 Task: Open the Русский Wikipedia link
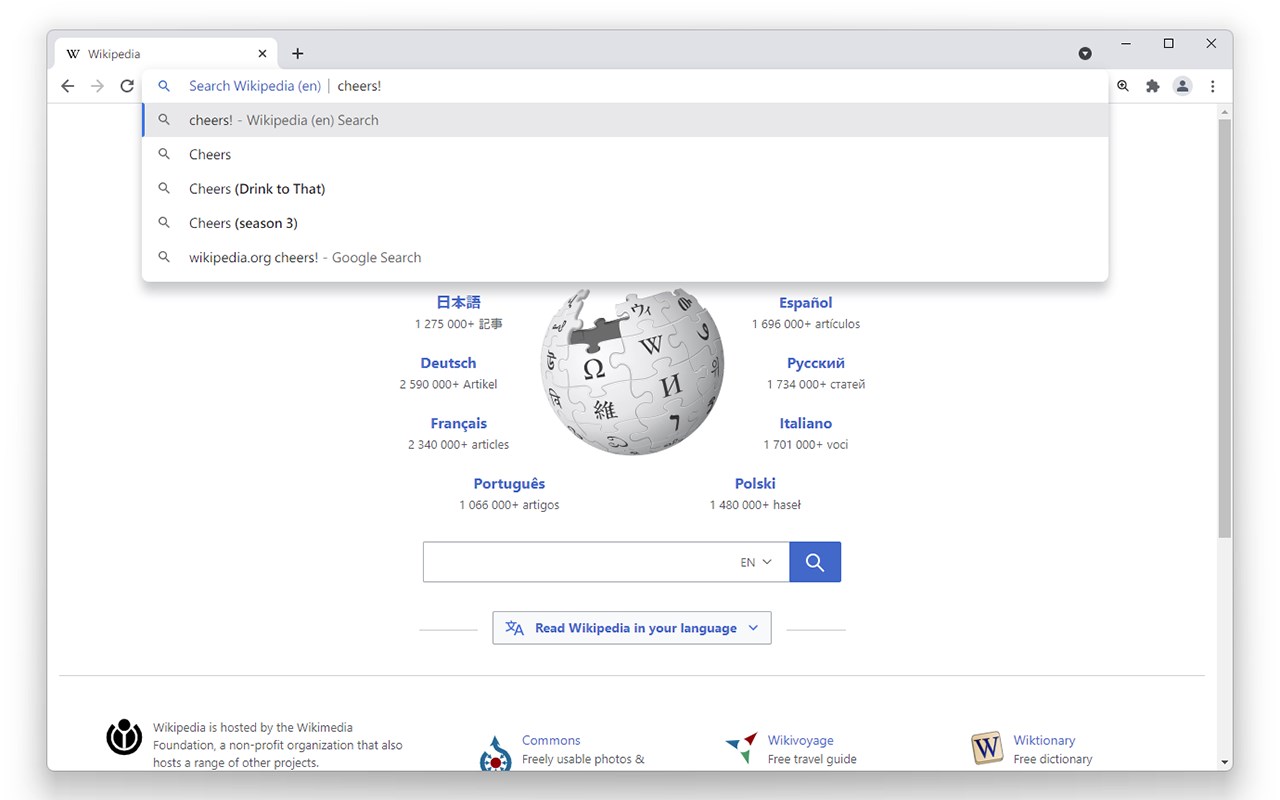click(816, 363)
